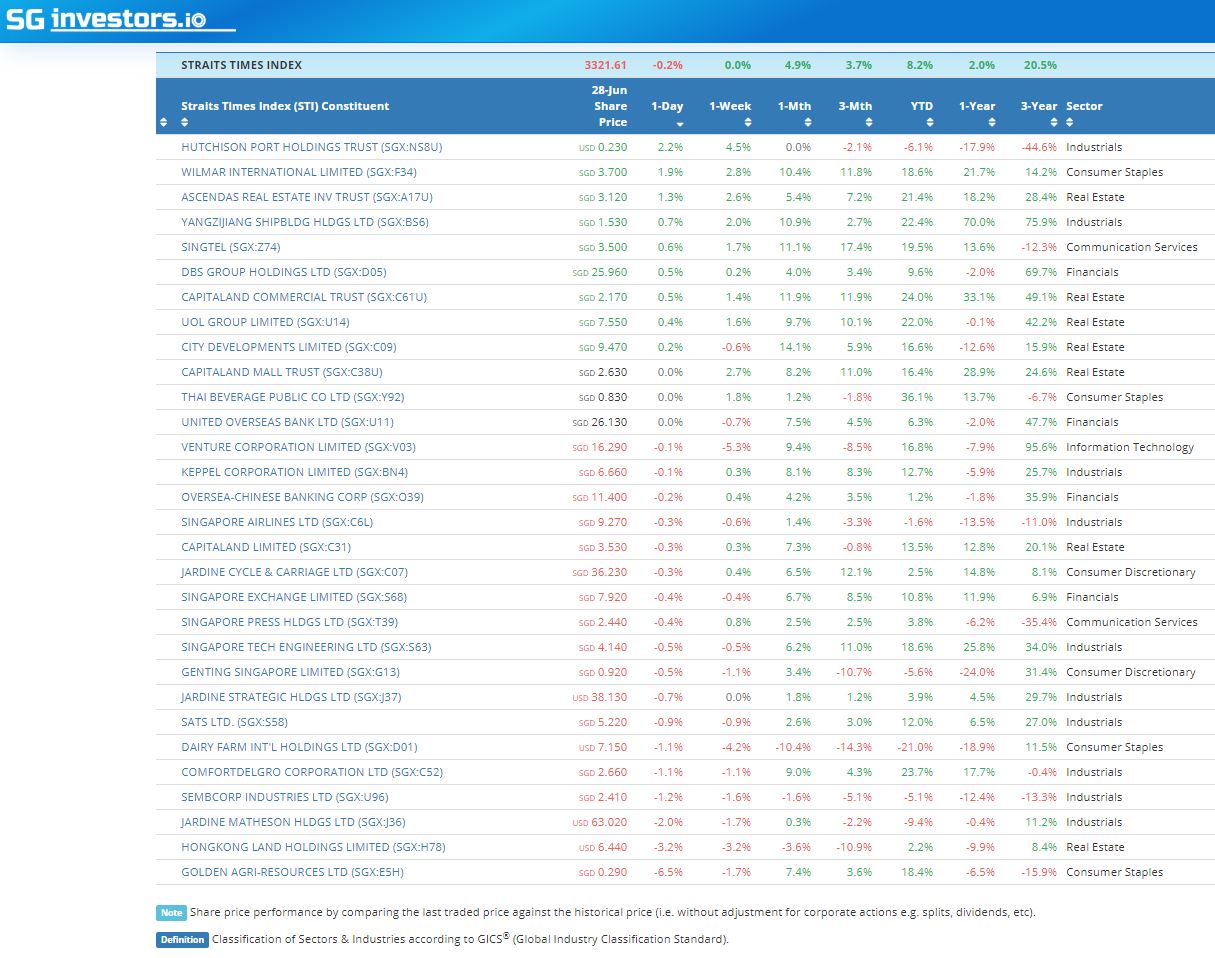Click the sort arrows under the Constituent header
Image resolution: width=1215 pixels, height=958 pixels.
click(185, 123)
